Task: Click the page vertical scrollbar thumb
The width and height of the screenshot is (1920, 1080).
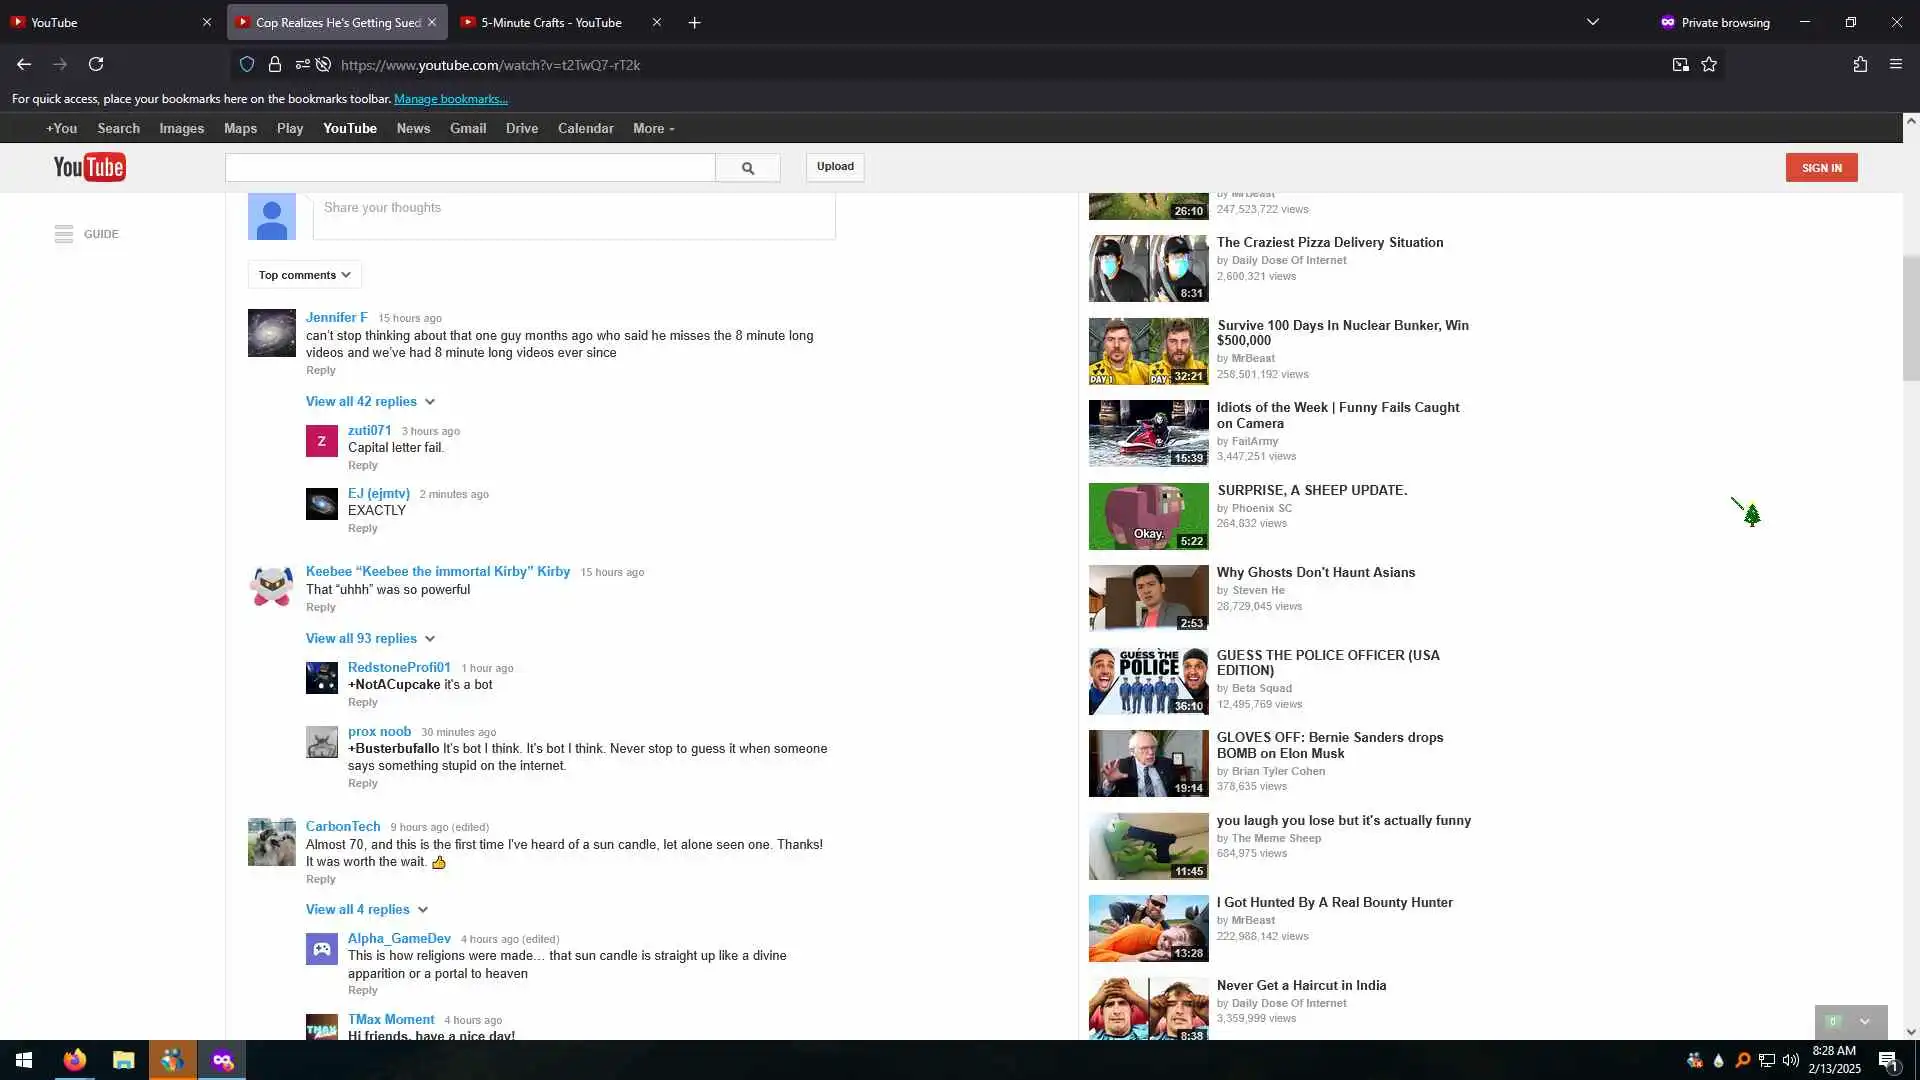Action: pos(1911,318)
